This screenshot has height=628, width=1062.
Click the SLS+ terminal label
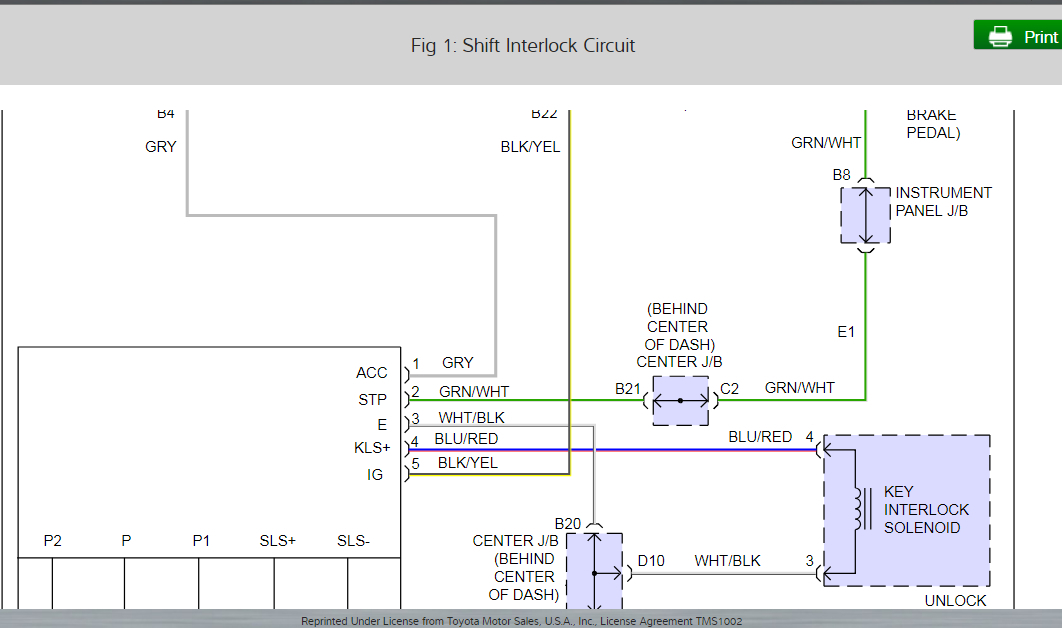[277, 541]
